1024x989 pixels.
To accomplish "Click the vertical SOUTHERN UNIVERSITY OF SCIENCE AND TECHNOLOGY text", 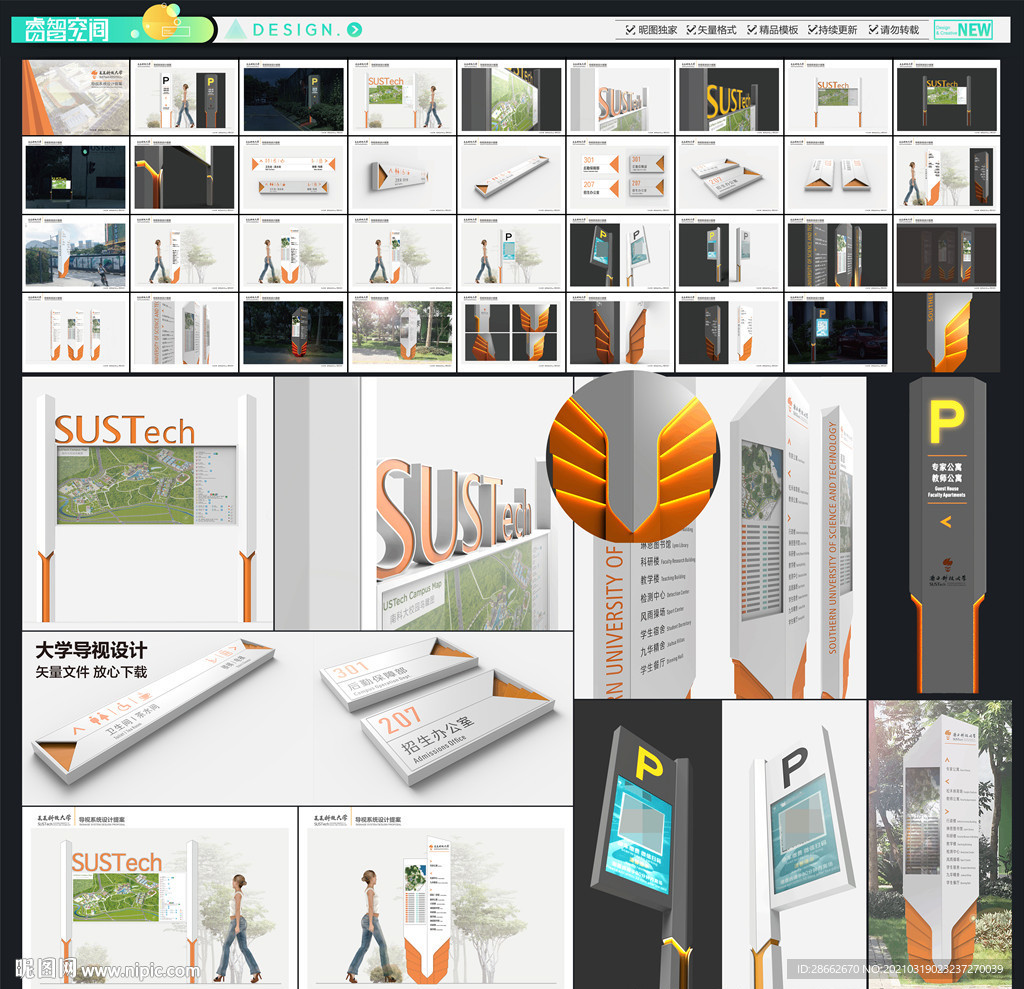I will pos(832,537).
